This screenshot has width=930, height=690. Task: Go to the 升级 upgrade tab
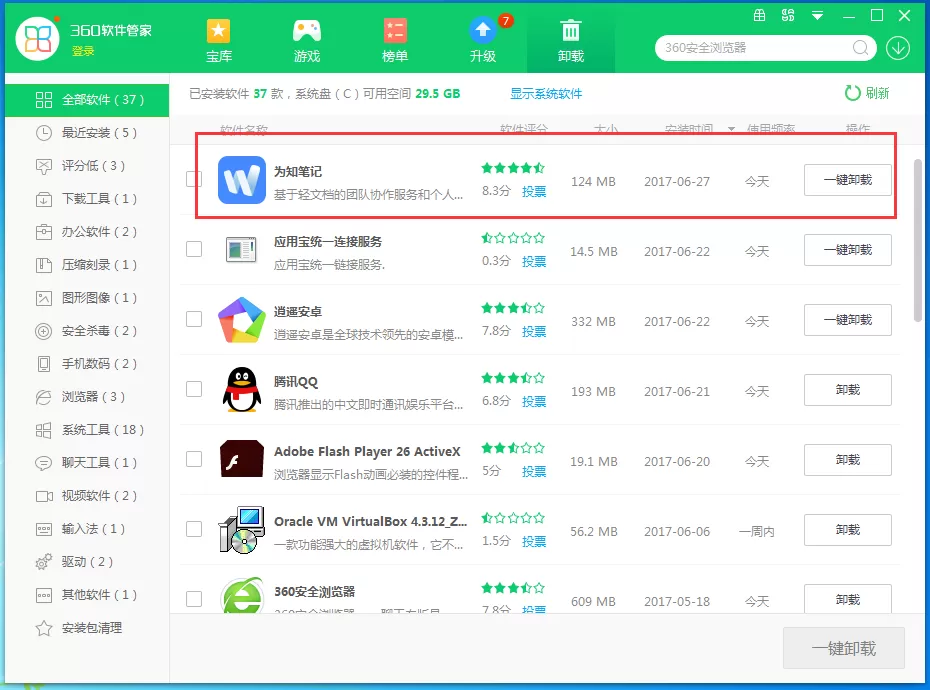pos(483,40)
